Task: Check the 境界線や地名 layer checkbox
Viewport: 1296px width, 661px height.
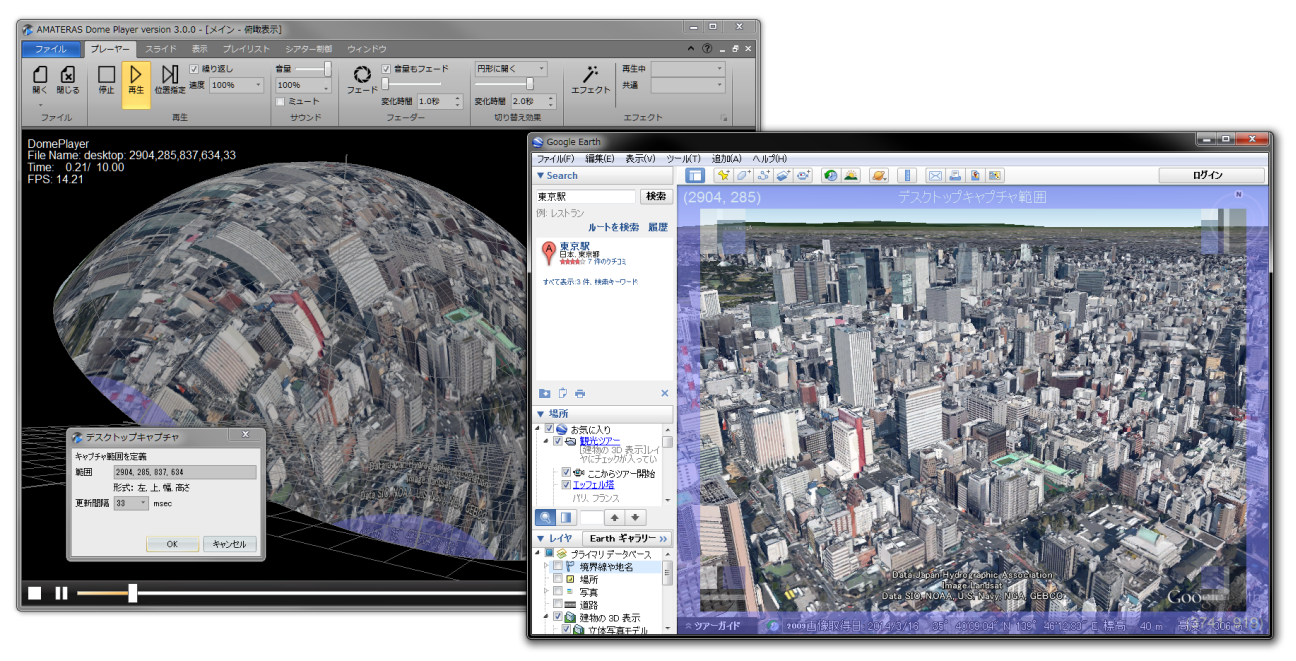Action: [x=558, y=566]
